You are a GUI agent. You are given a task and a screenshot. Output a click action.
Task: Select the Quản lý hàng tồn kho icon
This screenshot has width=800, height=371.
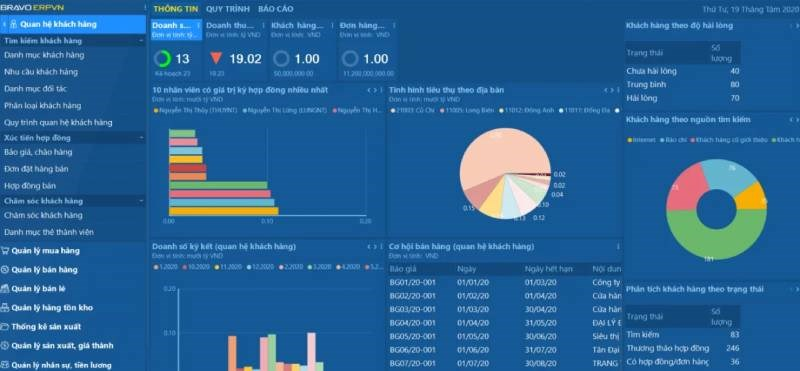(x=5, y=307)
